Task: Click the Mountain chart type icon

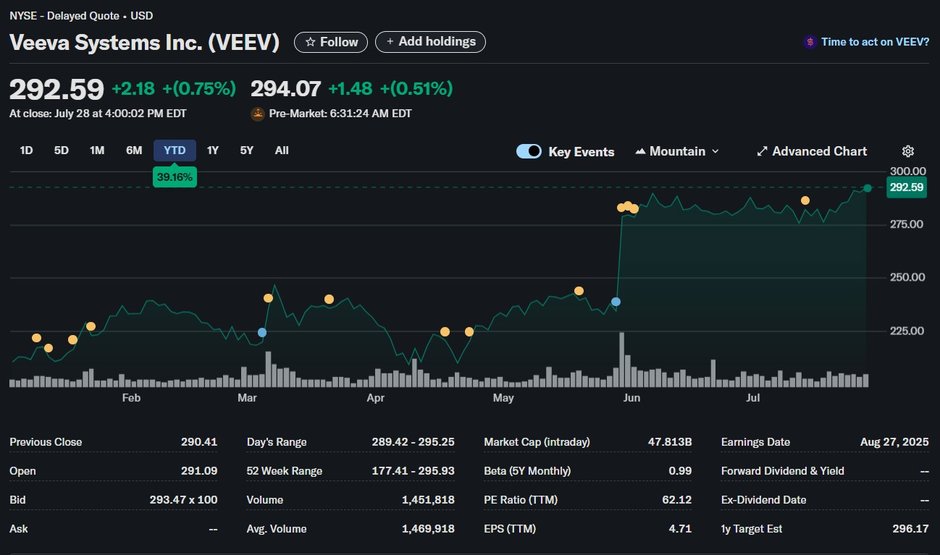Action: click(x=640, y=152)
